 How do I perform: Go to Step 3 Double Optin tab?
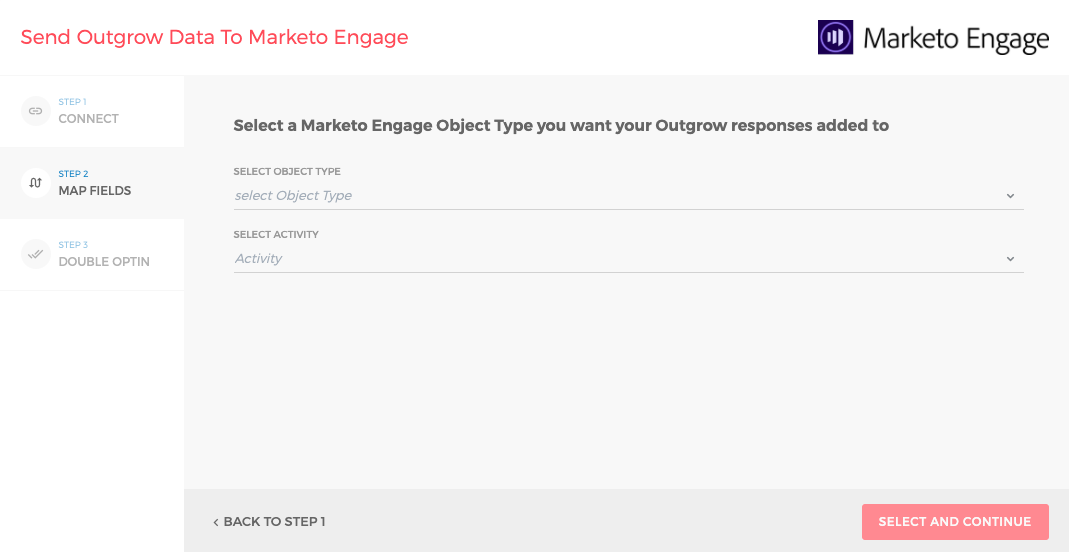click(x=92, y=254)
